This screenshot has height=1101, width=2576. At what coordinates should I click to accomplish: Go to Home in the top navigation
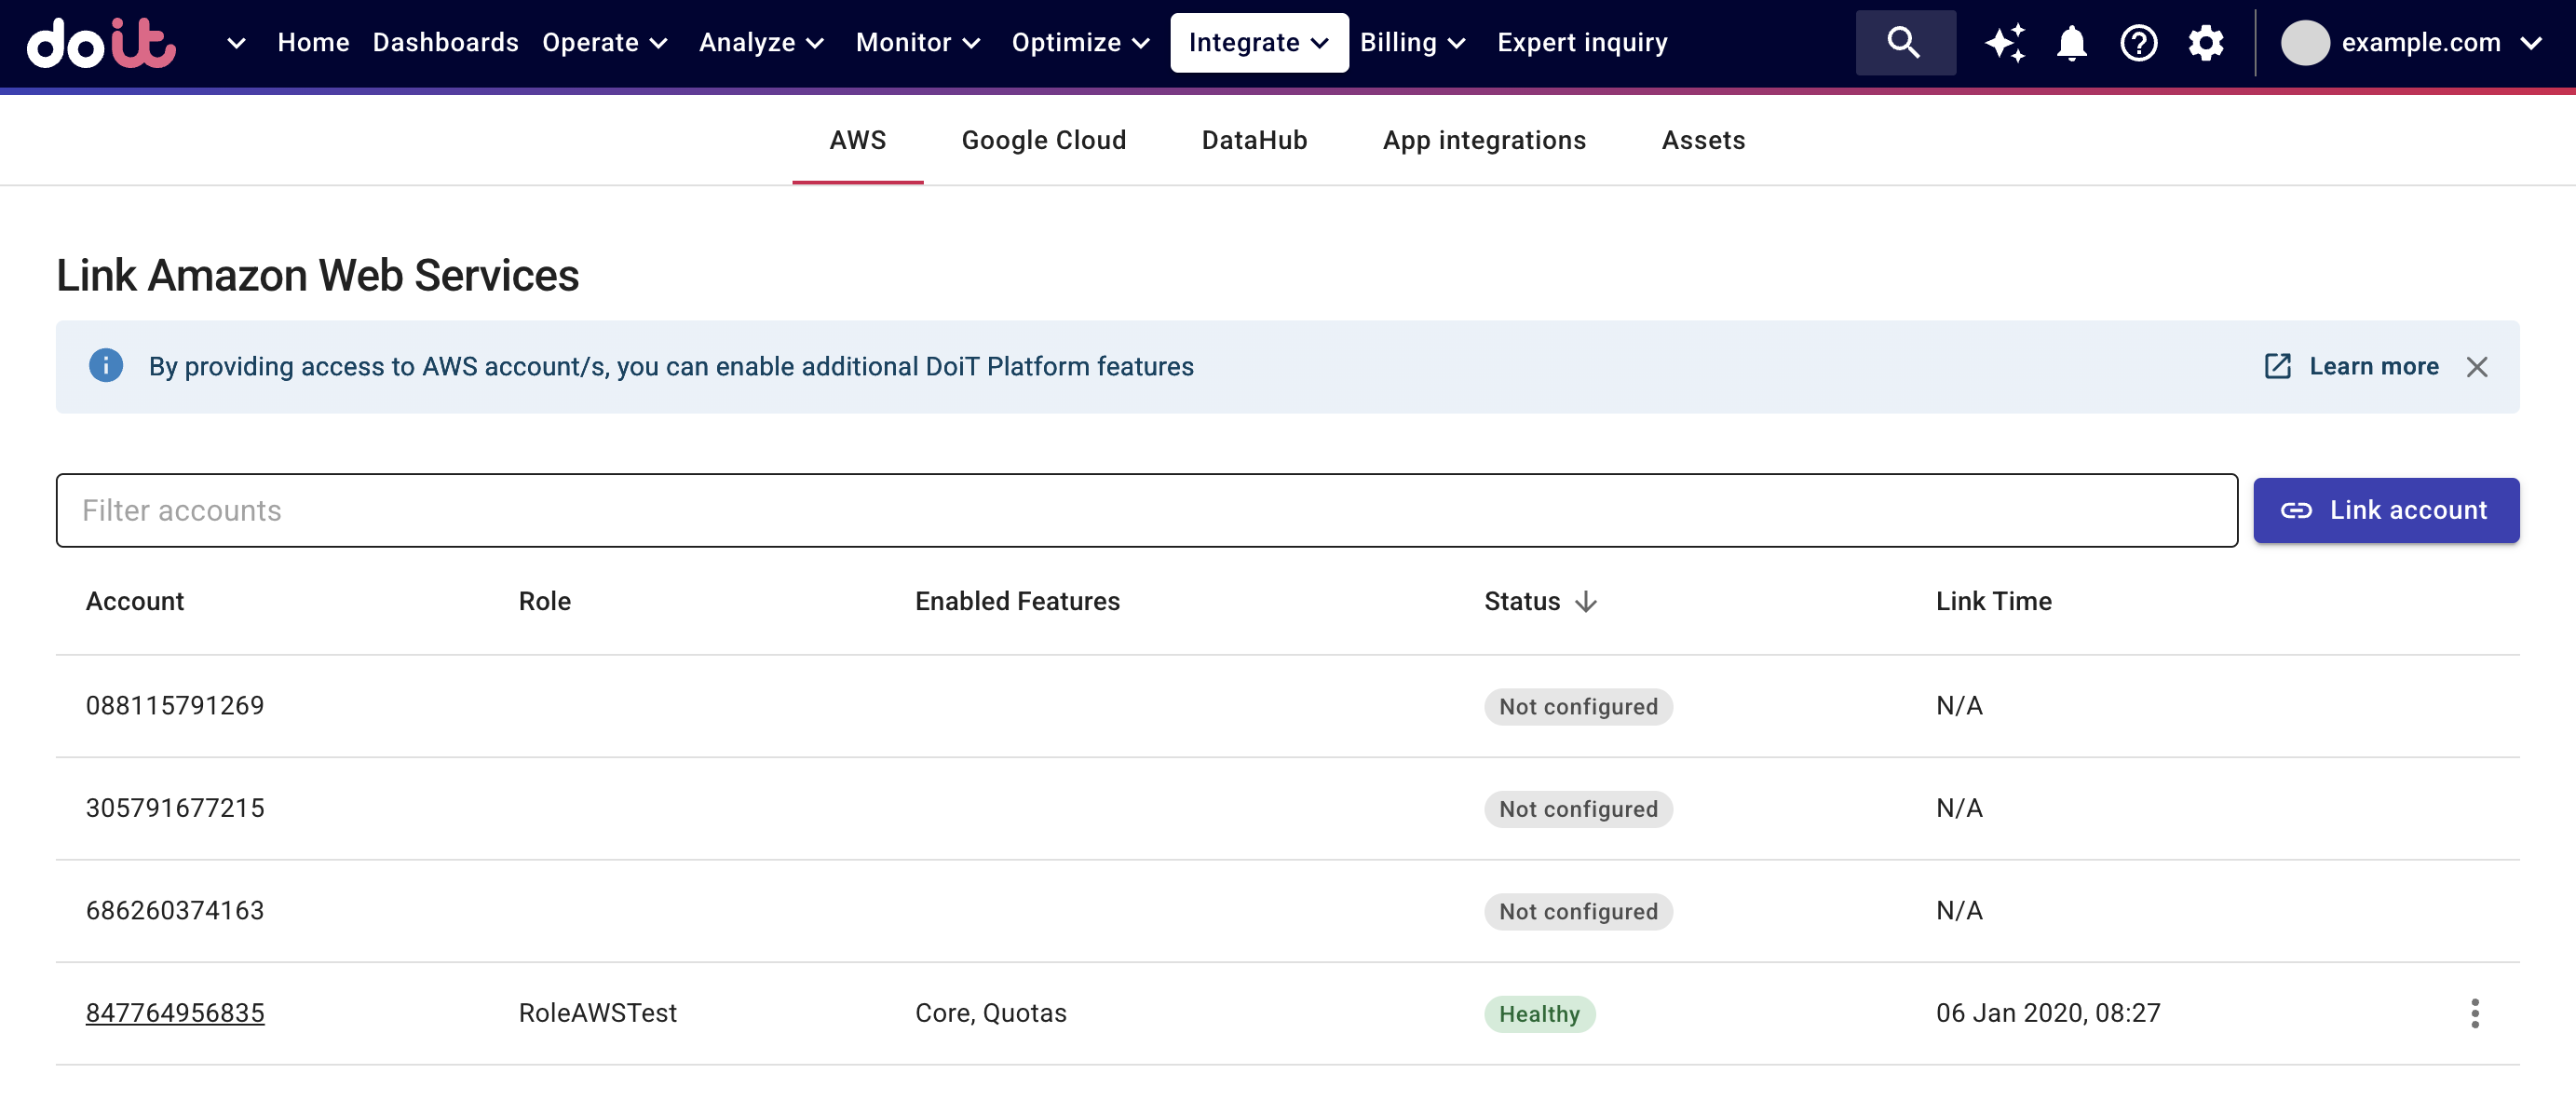(x=313, y=43)
